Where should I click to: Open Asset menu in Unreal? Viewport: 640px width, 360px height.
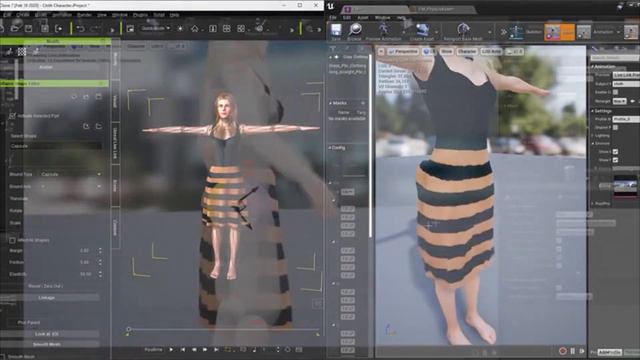[362, 18]
